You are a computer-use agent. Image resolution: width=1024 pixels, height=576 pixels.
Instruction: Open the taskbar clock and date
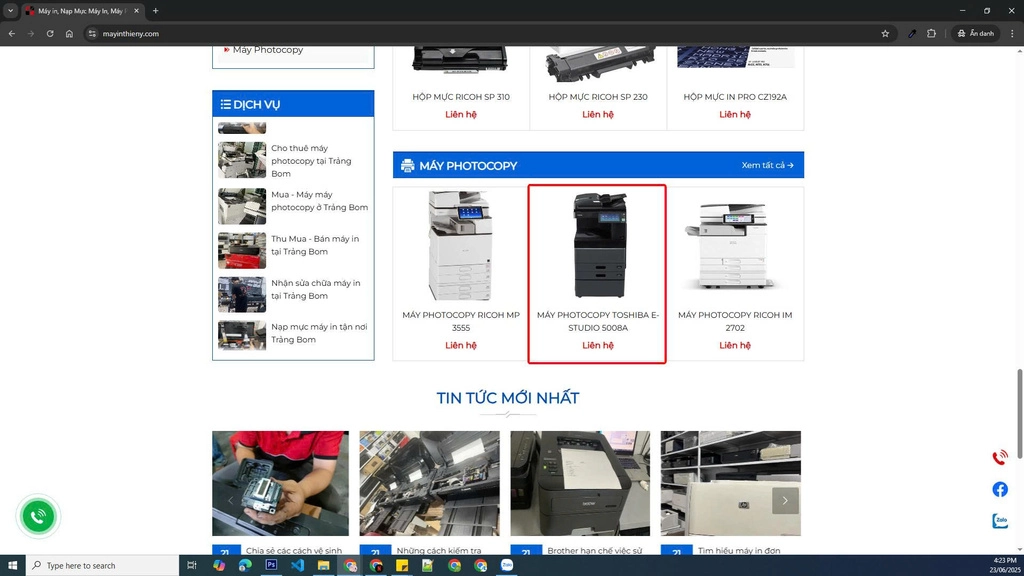point(1004,566)
